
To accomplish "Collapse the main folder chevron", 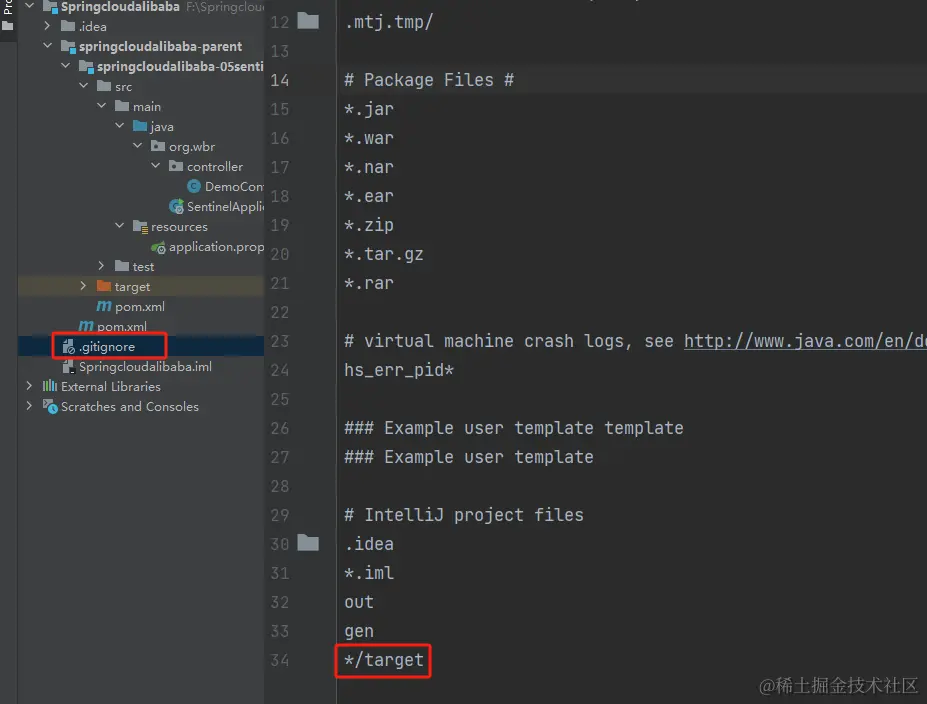I will click(x=102, y=106).
